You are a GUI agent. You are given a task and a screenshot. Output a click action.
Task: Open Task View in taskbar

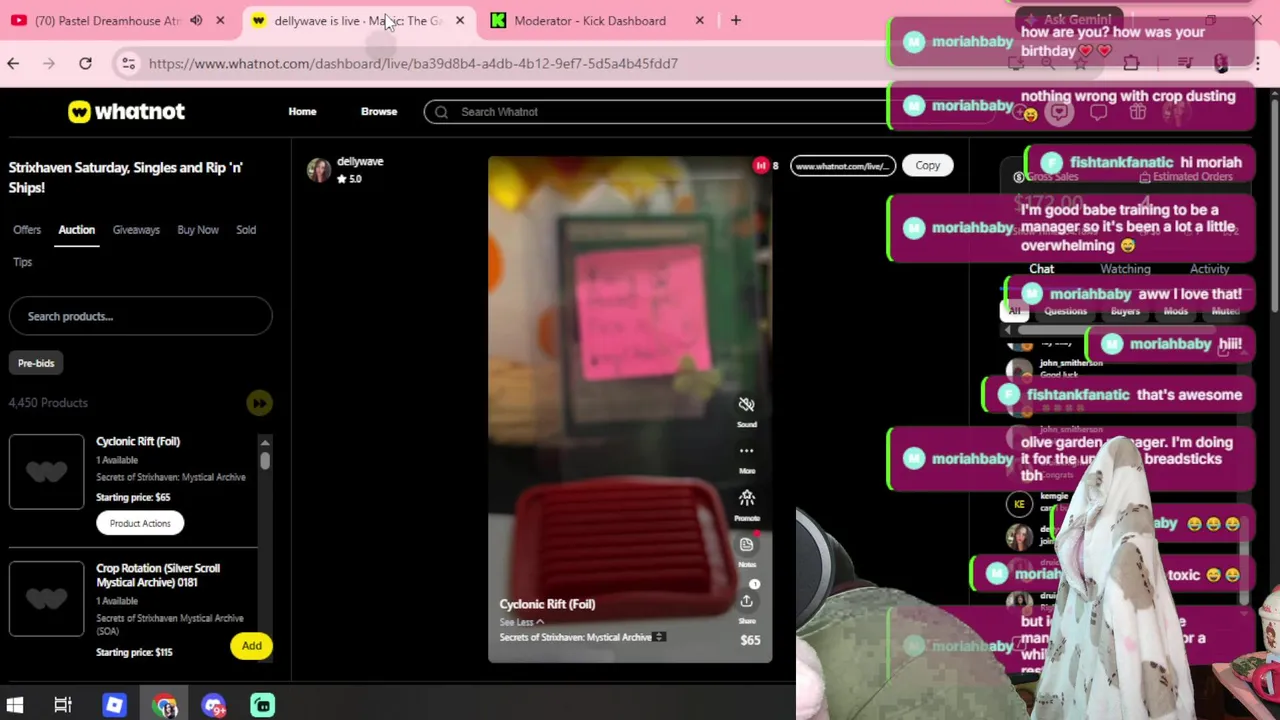click(x=63, y=705)
